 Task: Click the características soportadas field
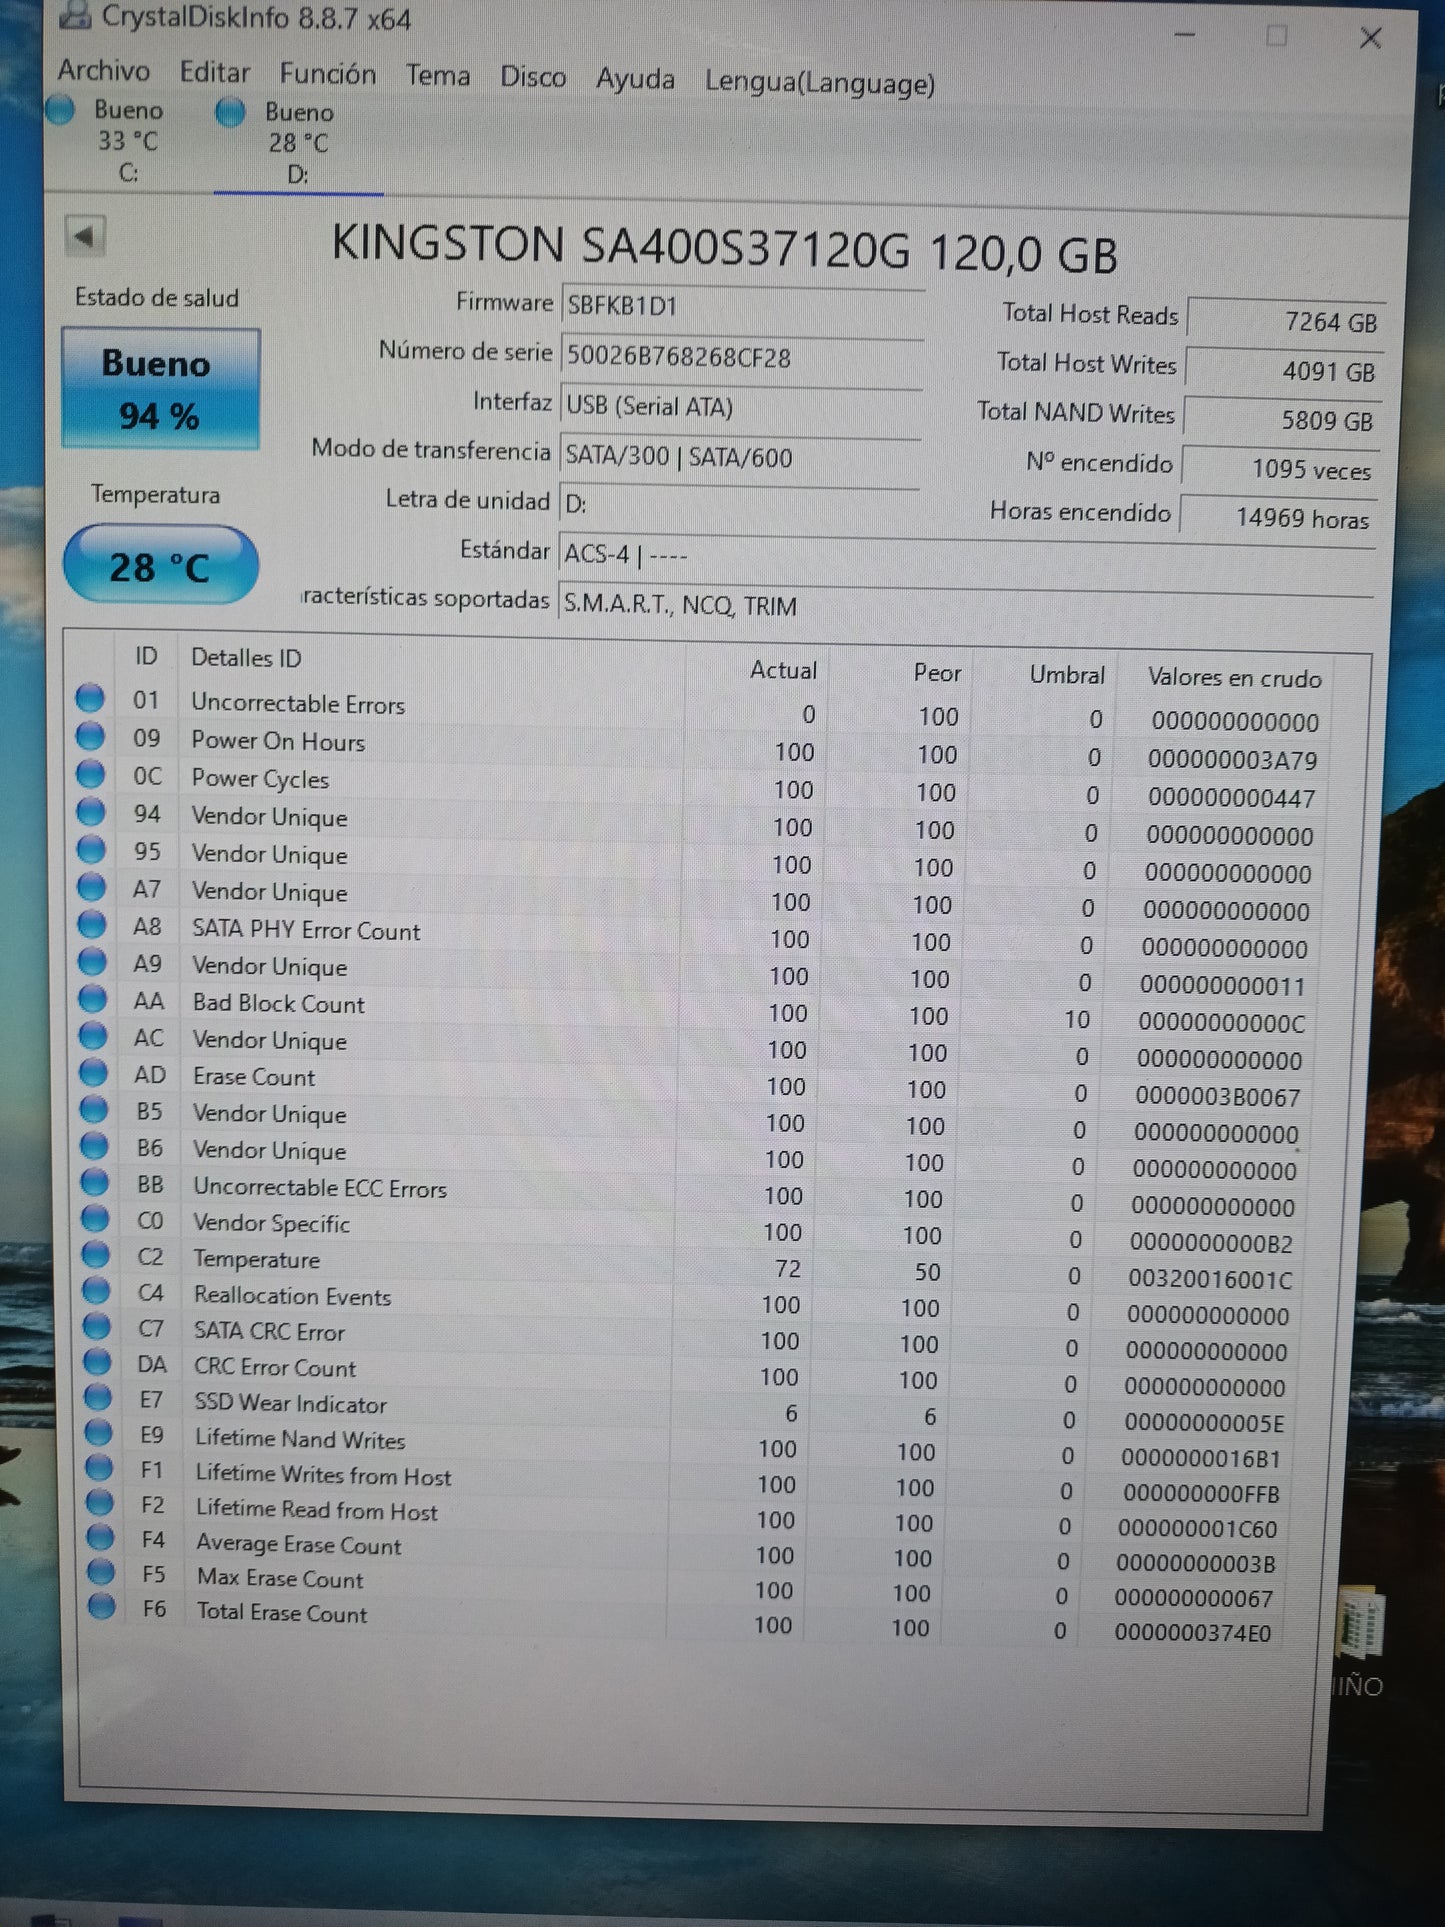coord(965,604)
